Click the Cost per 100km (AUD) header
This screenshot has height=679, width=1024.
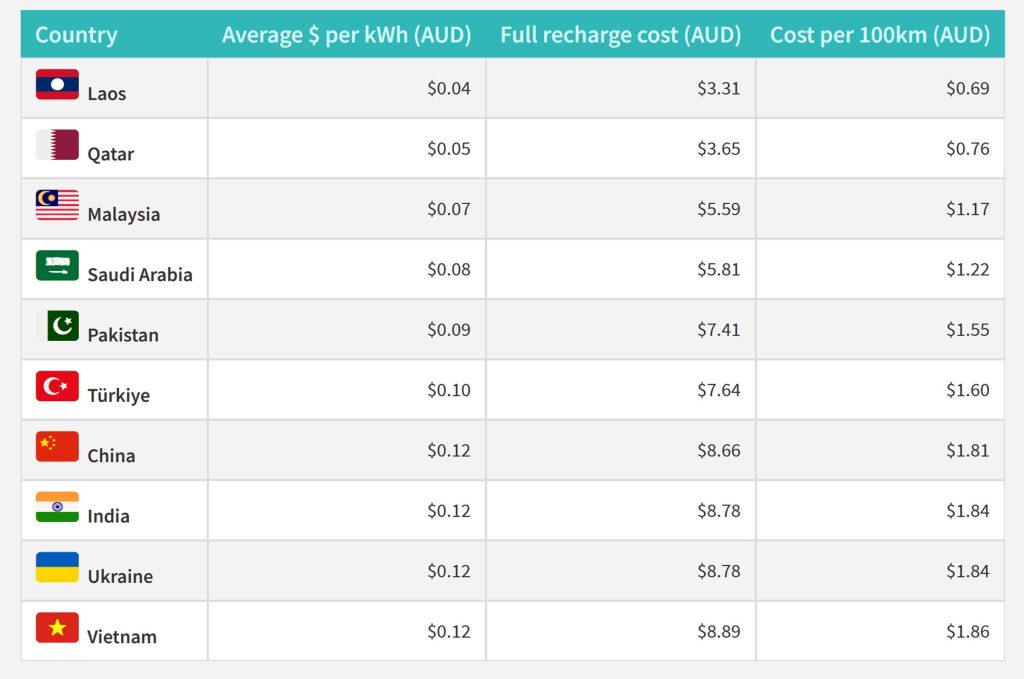(880, 35)
